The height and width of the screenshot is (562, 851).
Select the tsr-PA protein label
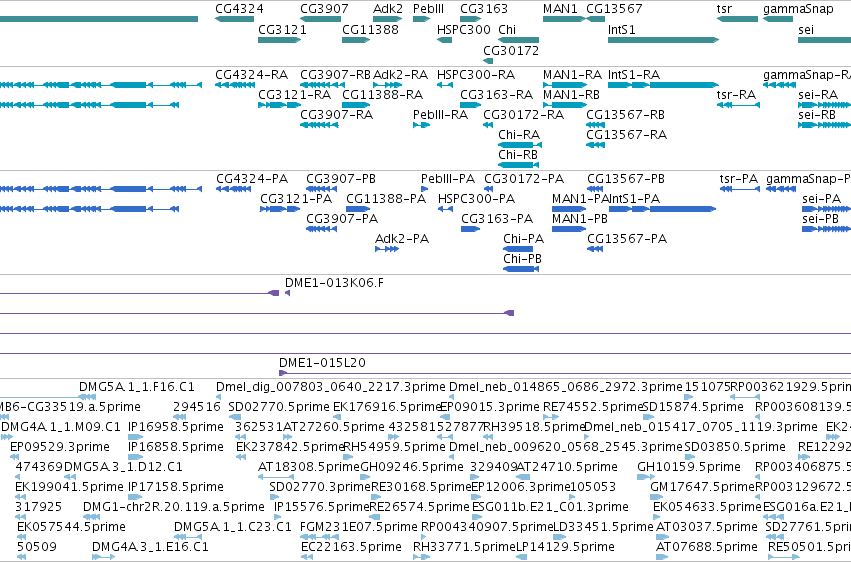pos(739,178)
